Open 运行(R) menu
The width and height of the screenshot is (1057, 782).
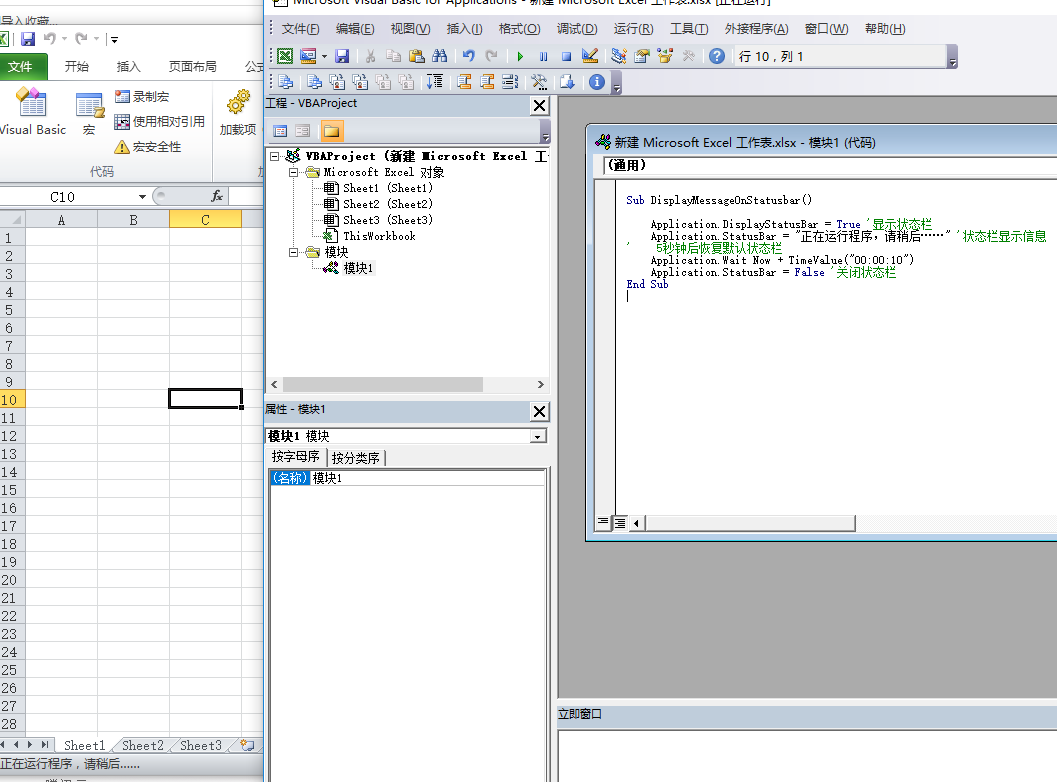click(633, 29)
